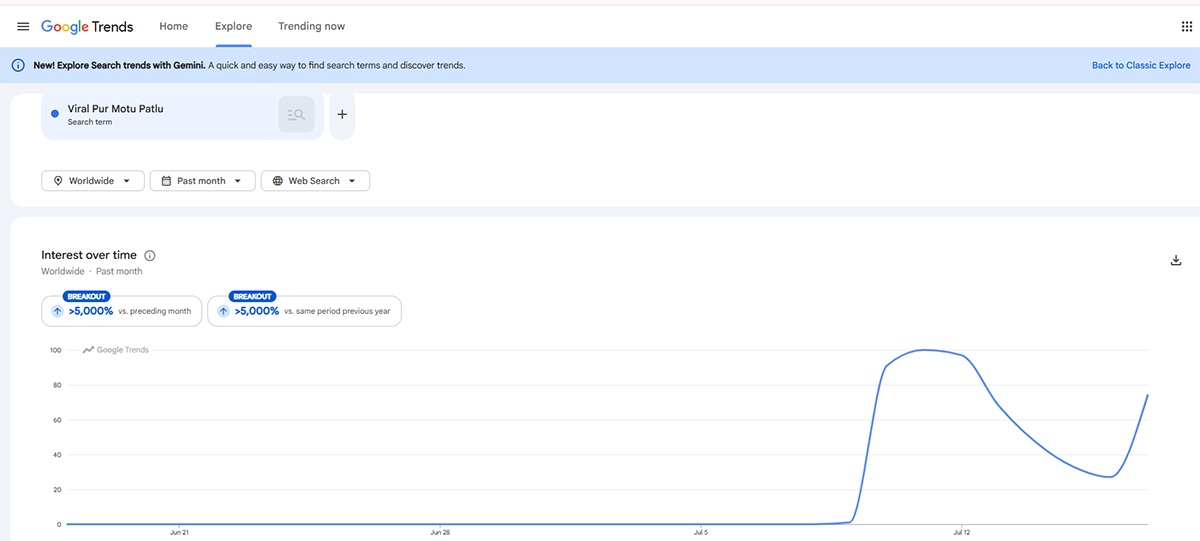Click the chart peak near Jul 12
The image size is (1200, 541).
[925, 350]
